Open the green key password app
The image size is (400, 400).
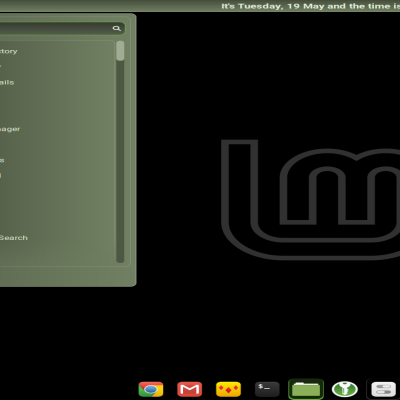point(345,389)
